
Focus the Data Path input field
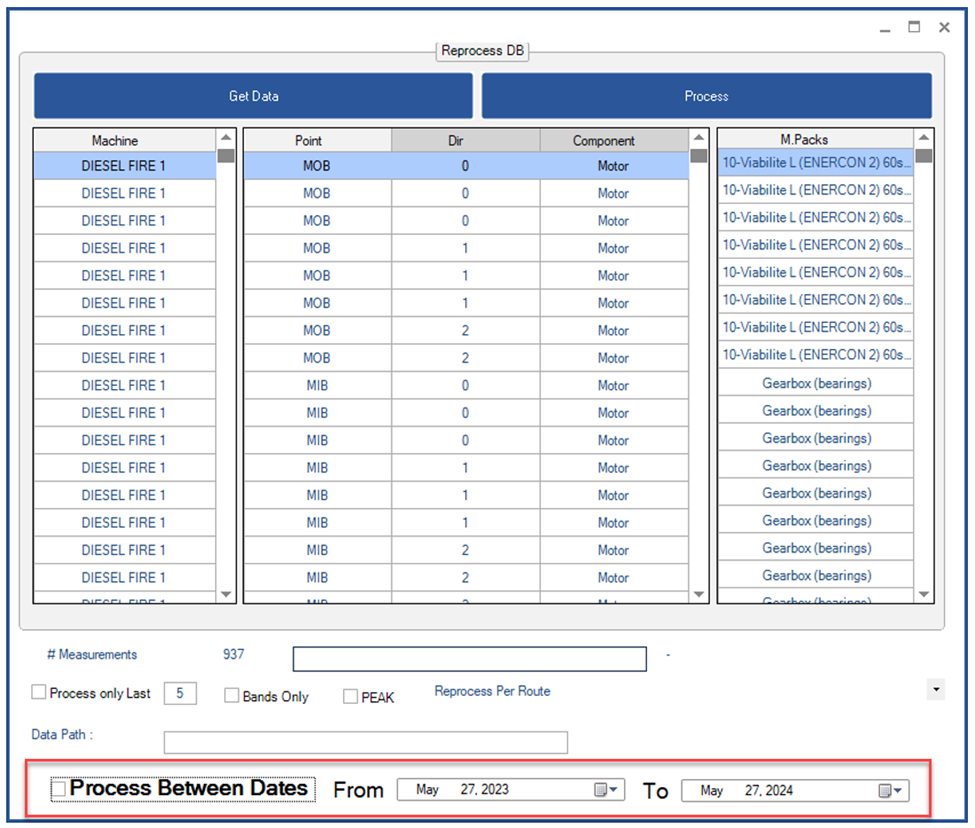[366, 742]
